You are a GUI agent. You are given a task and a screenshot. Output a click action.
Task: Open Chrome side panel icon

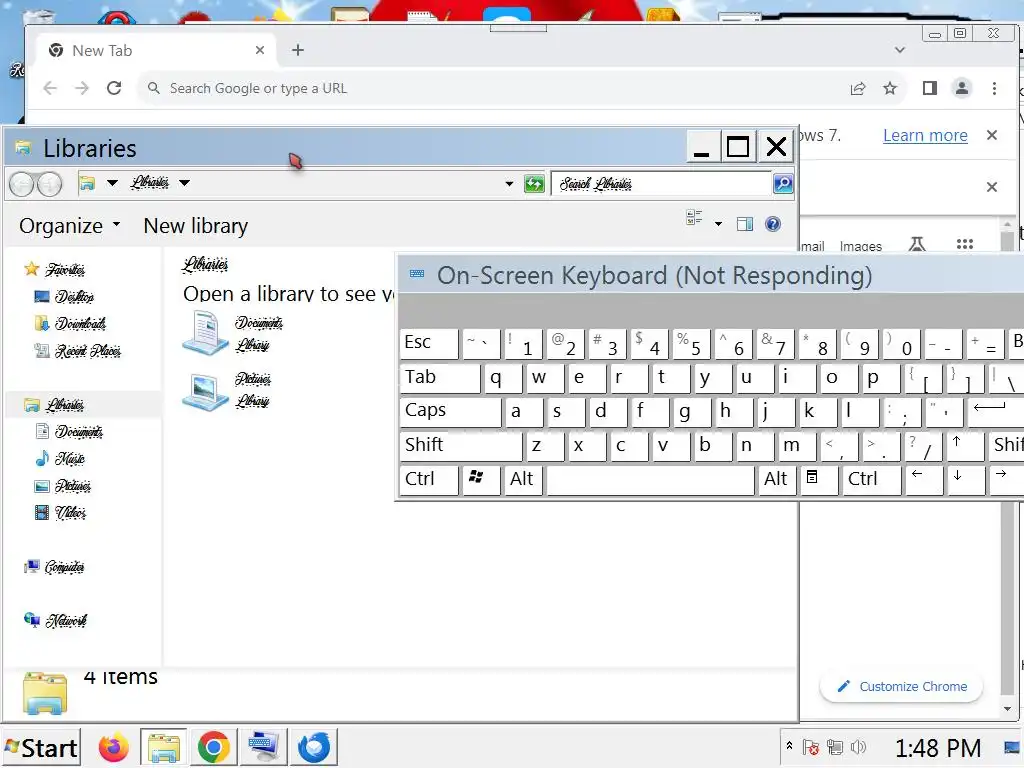pos(930,88)
